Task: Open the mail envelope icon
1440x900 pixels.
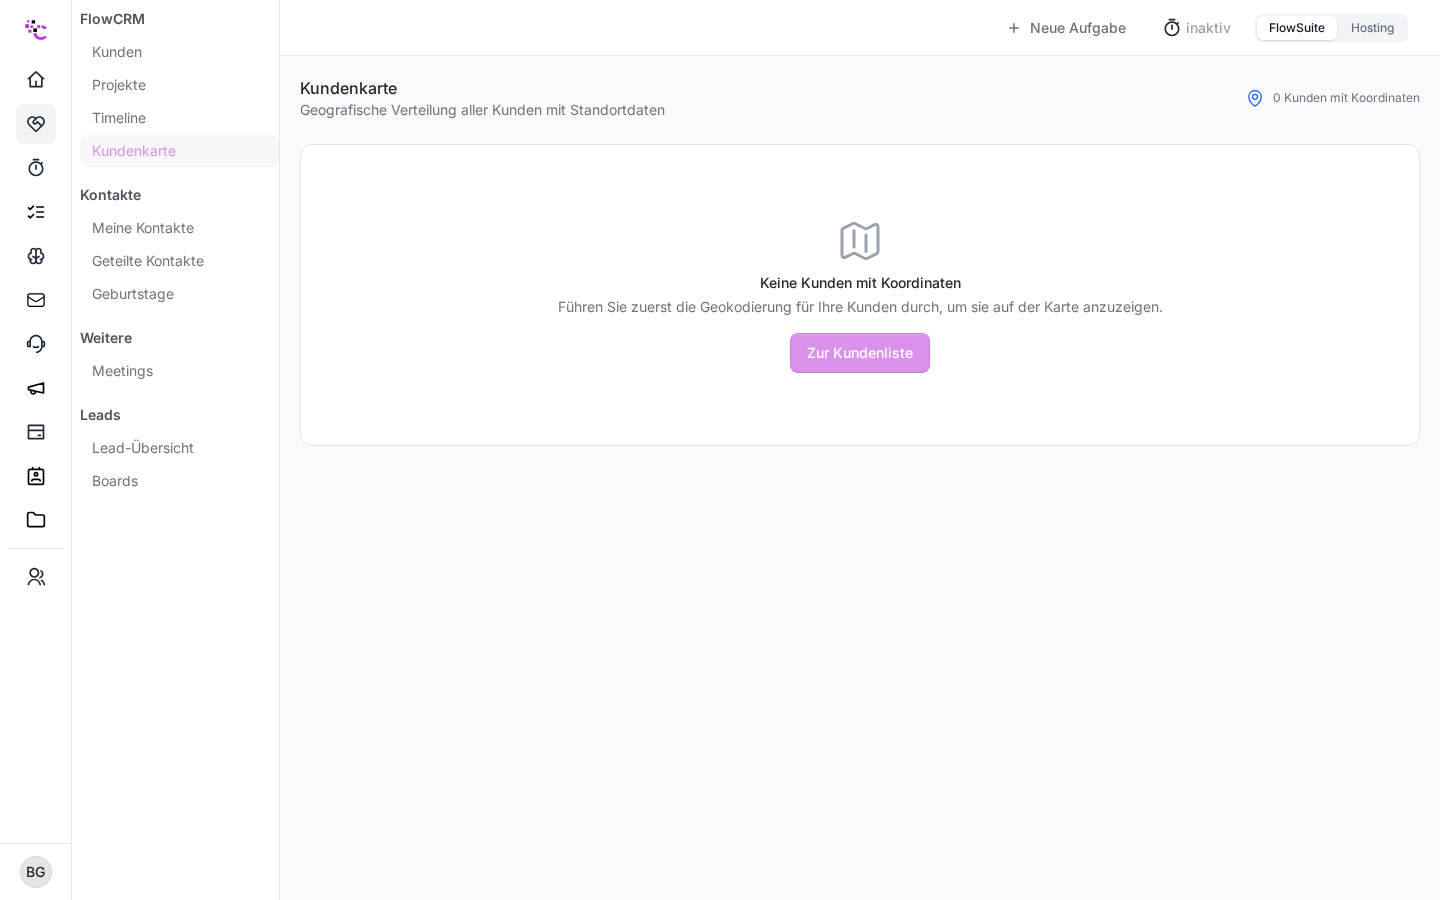Action: point(36,300)
